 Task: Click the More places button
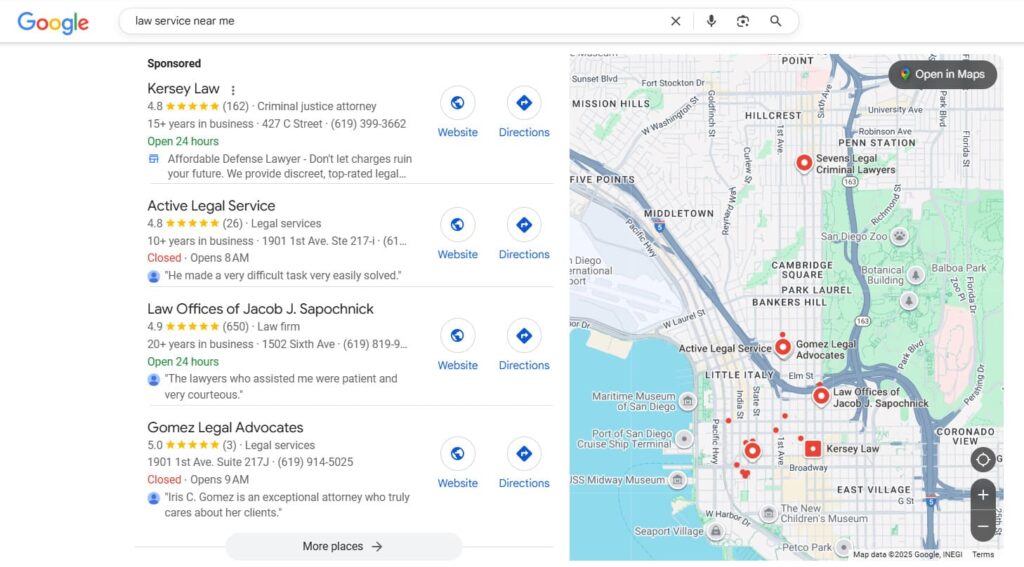[344, 546]
